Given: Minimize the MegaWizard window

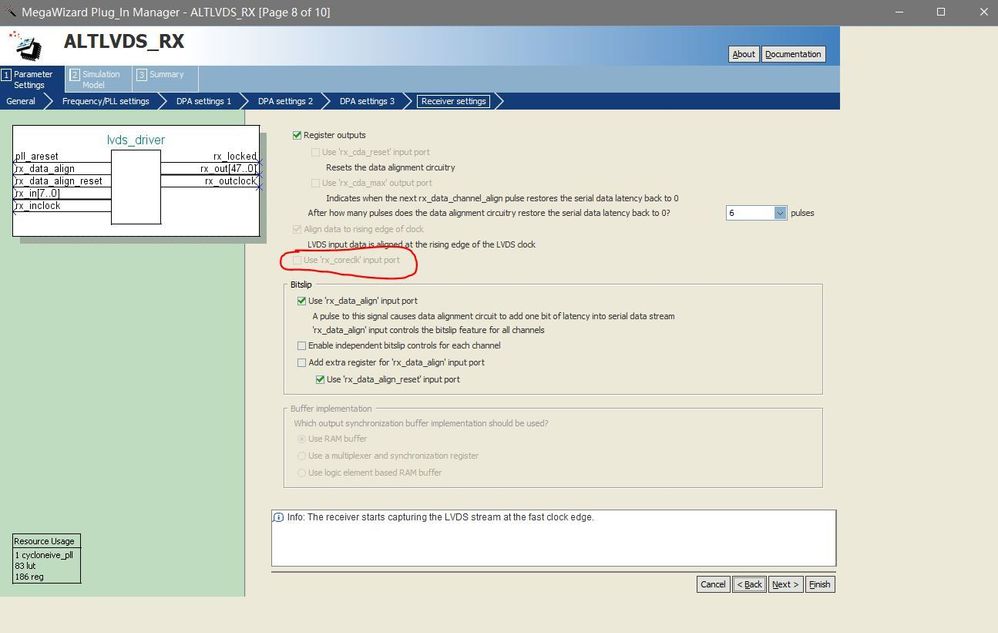Looking at the screenshot, I should 899,12.
